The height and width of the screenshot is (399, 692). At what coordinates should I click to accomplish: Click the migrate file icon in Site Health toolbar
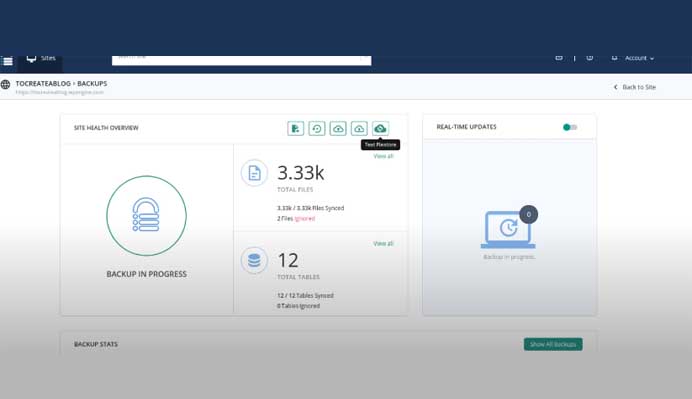pos(296,128)
